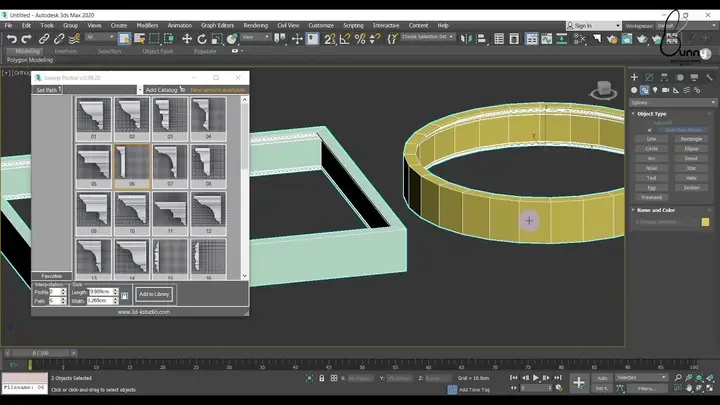Switch to Create panel plus icon
Screen dimensions: 720x405
(x=634, y=77)
